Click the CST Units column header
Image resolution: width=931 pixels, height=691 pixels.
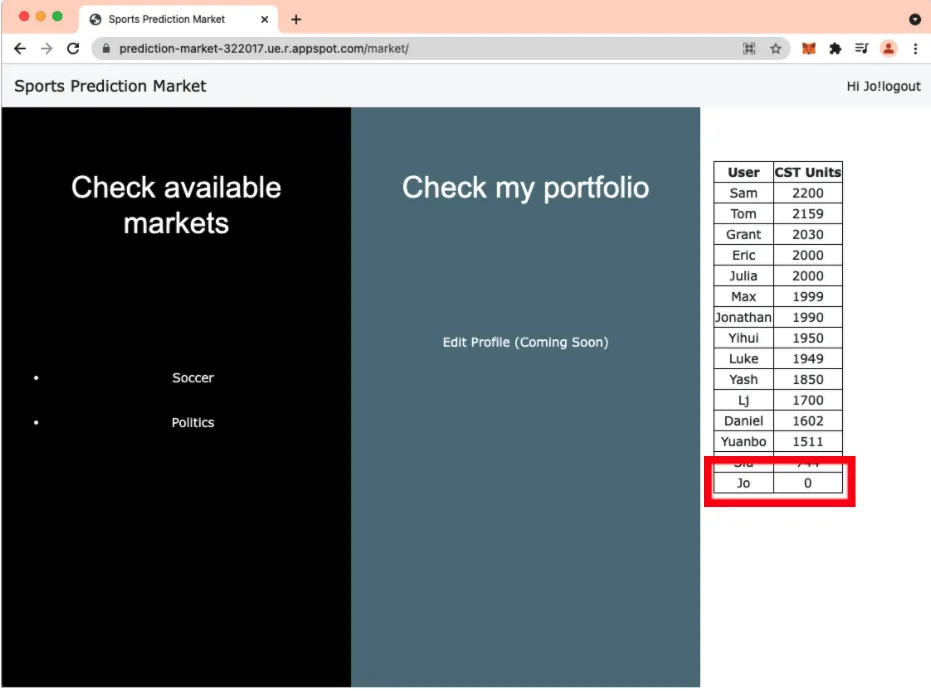[808, 172]
